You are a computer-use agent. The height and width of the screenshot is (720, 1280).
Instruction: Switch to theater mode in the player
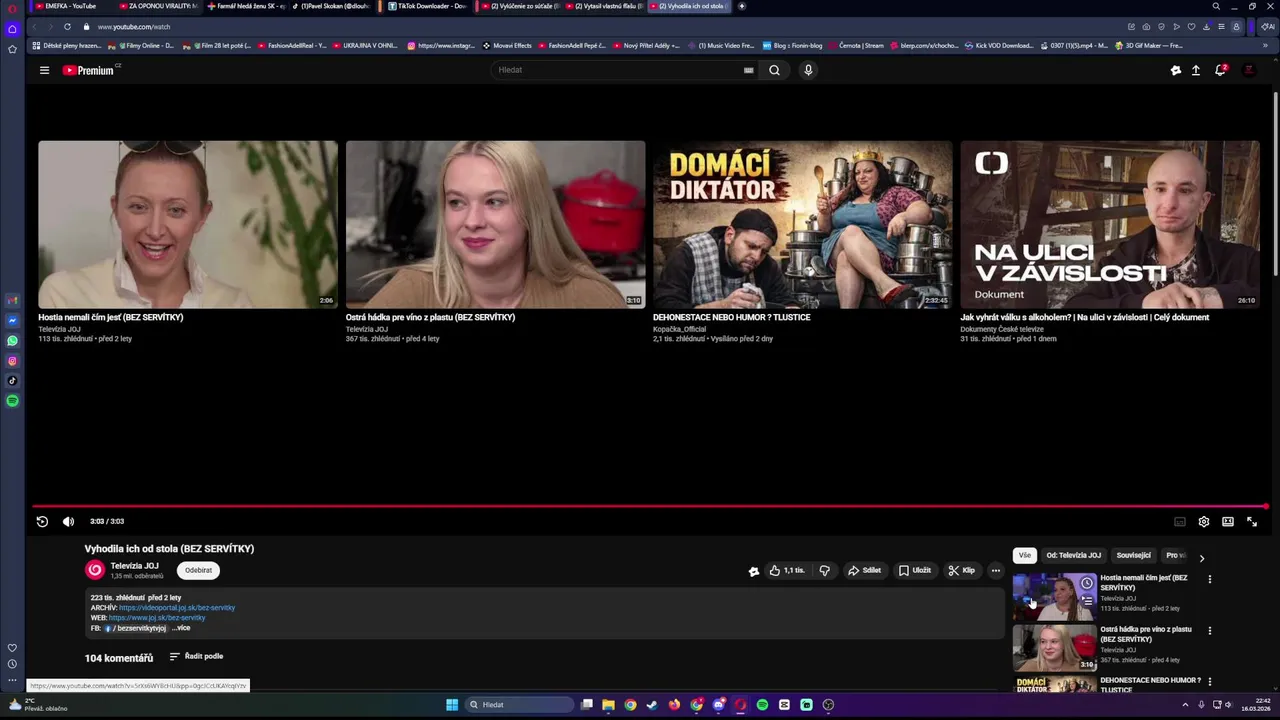click(1228, 521)
